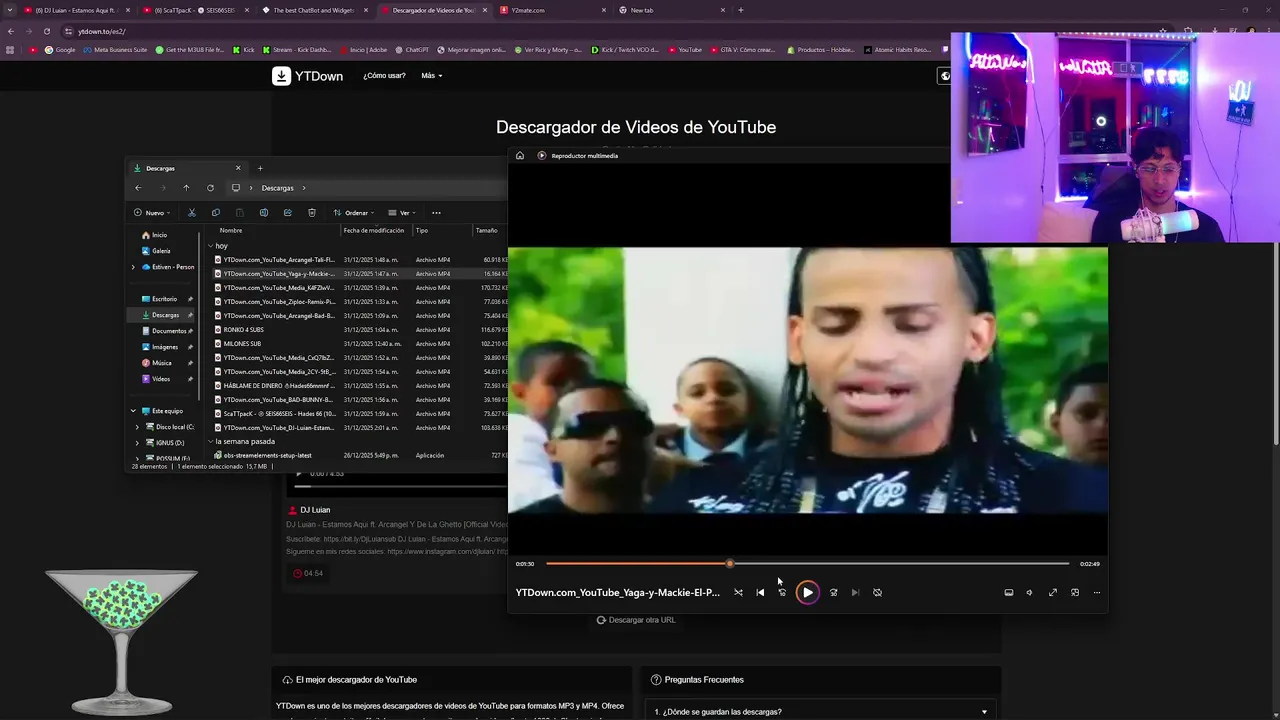Open Documentos in Explorer sidebar
1280x720 pixels.
(x=168, y=331)
